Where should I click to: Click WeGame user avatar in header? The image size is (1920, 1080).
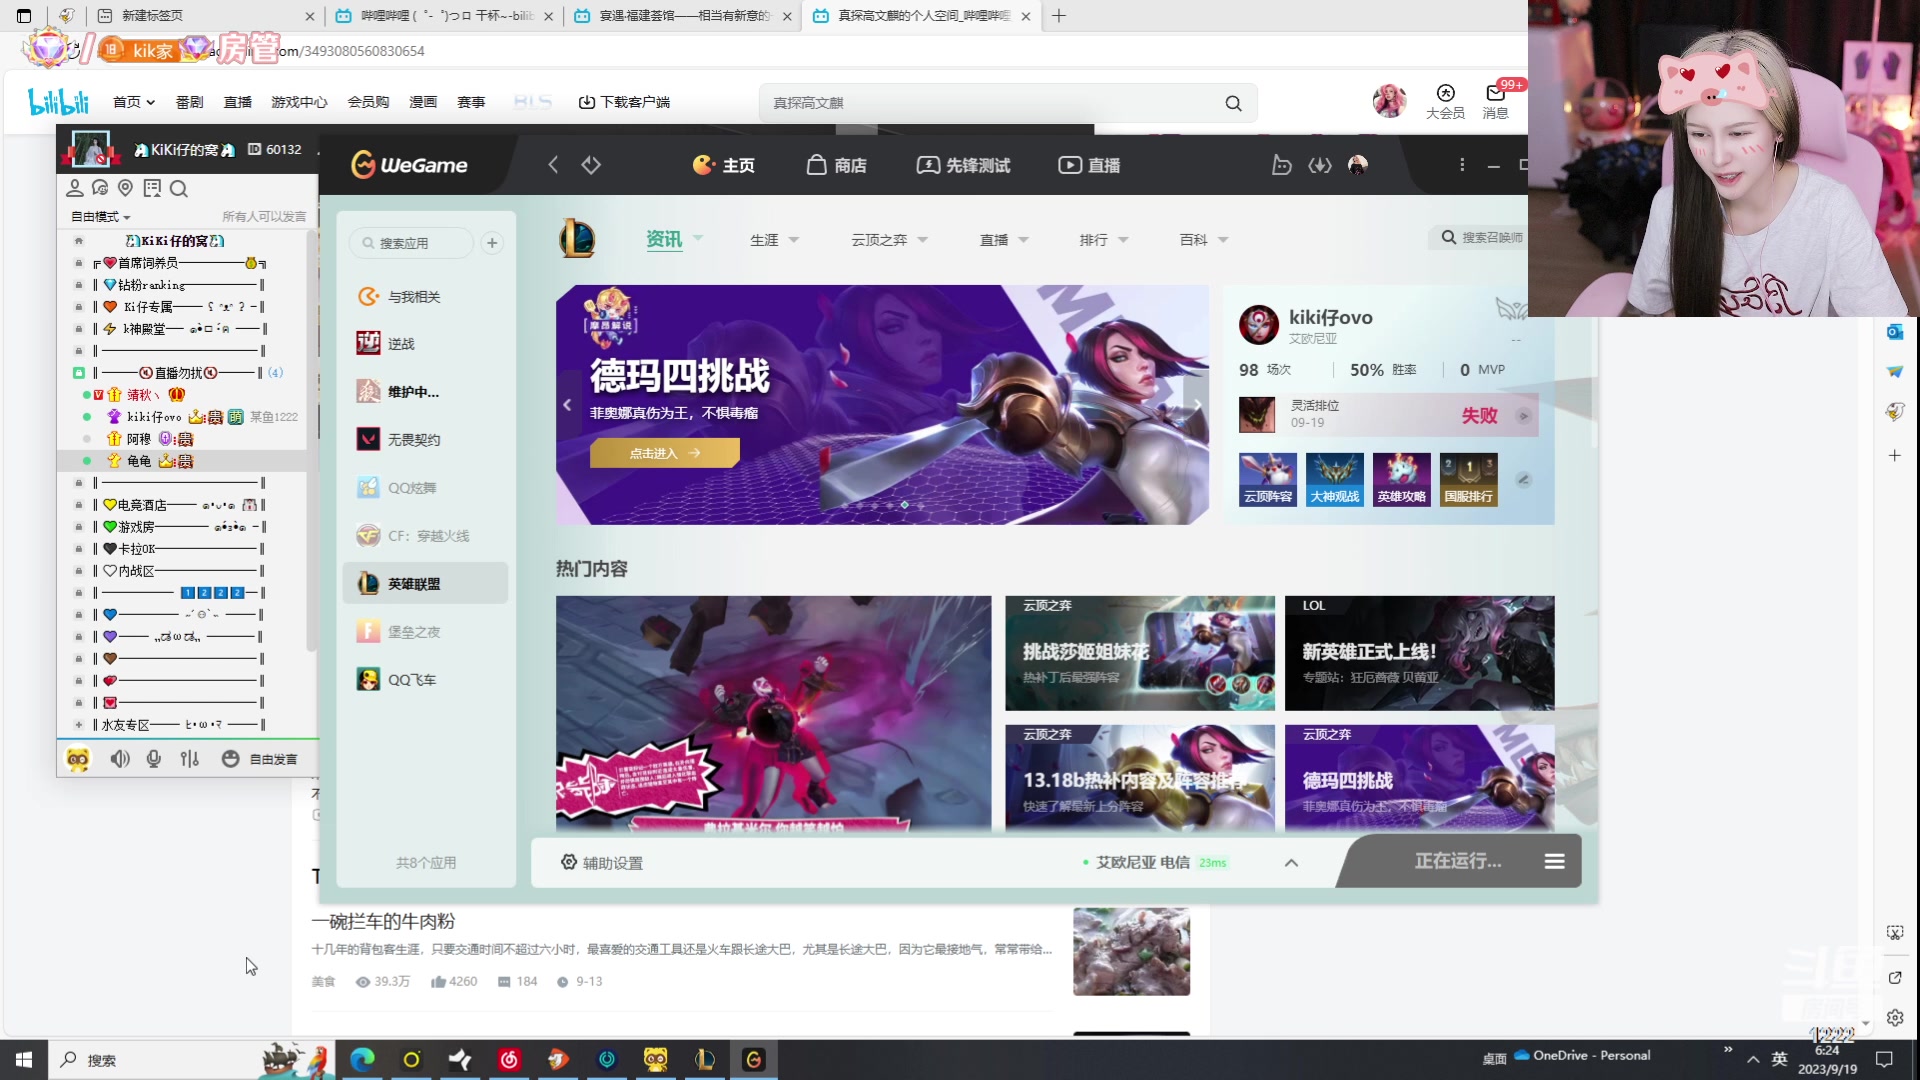click(x=1358, y=165)
